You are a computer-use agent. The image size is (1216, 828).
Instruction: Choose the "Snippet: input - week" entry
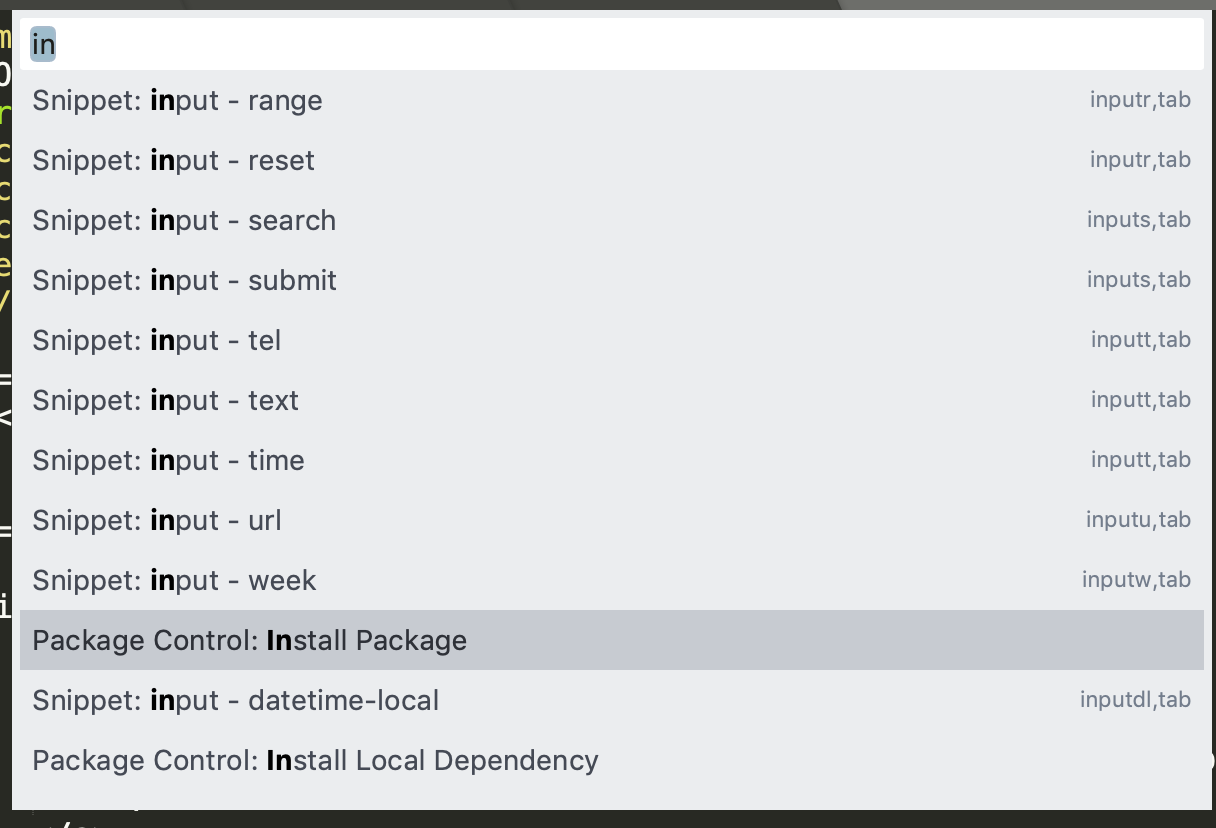[x=173, y=580]
